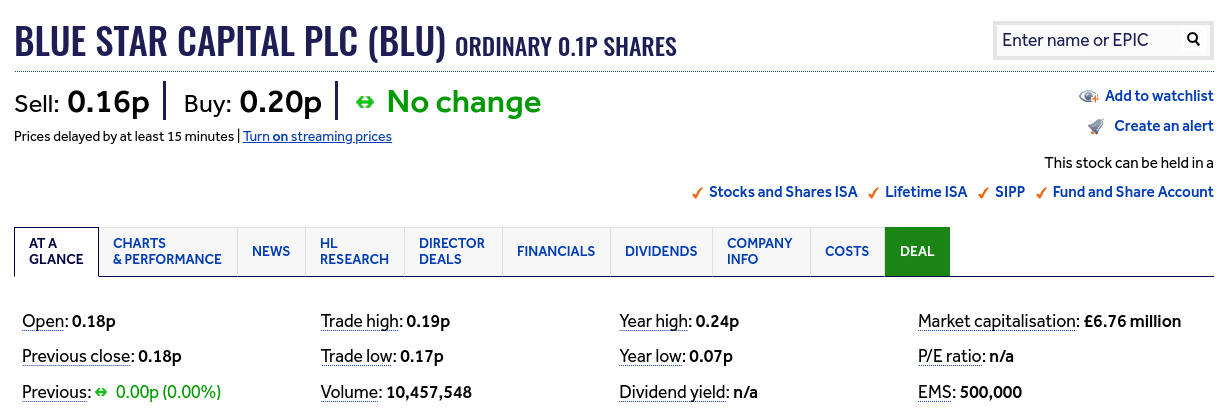Open the Financials tab
The width and height of the screenshot is (1224, 413).
coord(556,251)
